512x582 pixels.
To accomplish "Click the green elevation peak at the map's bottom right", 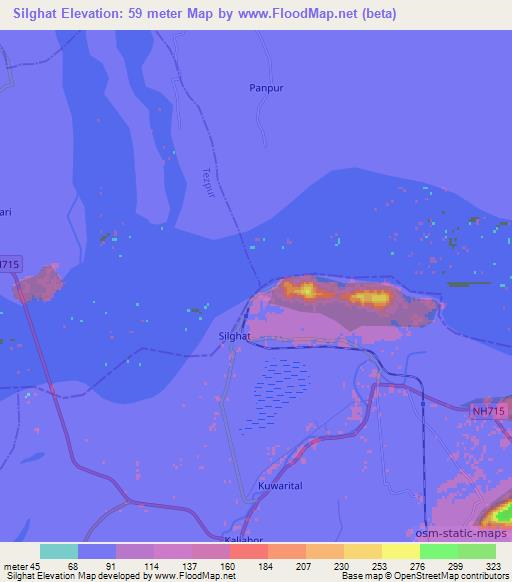I will [505, 516].
